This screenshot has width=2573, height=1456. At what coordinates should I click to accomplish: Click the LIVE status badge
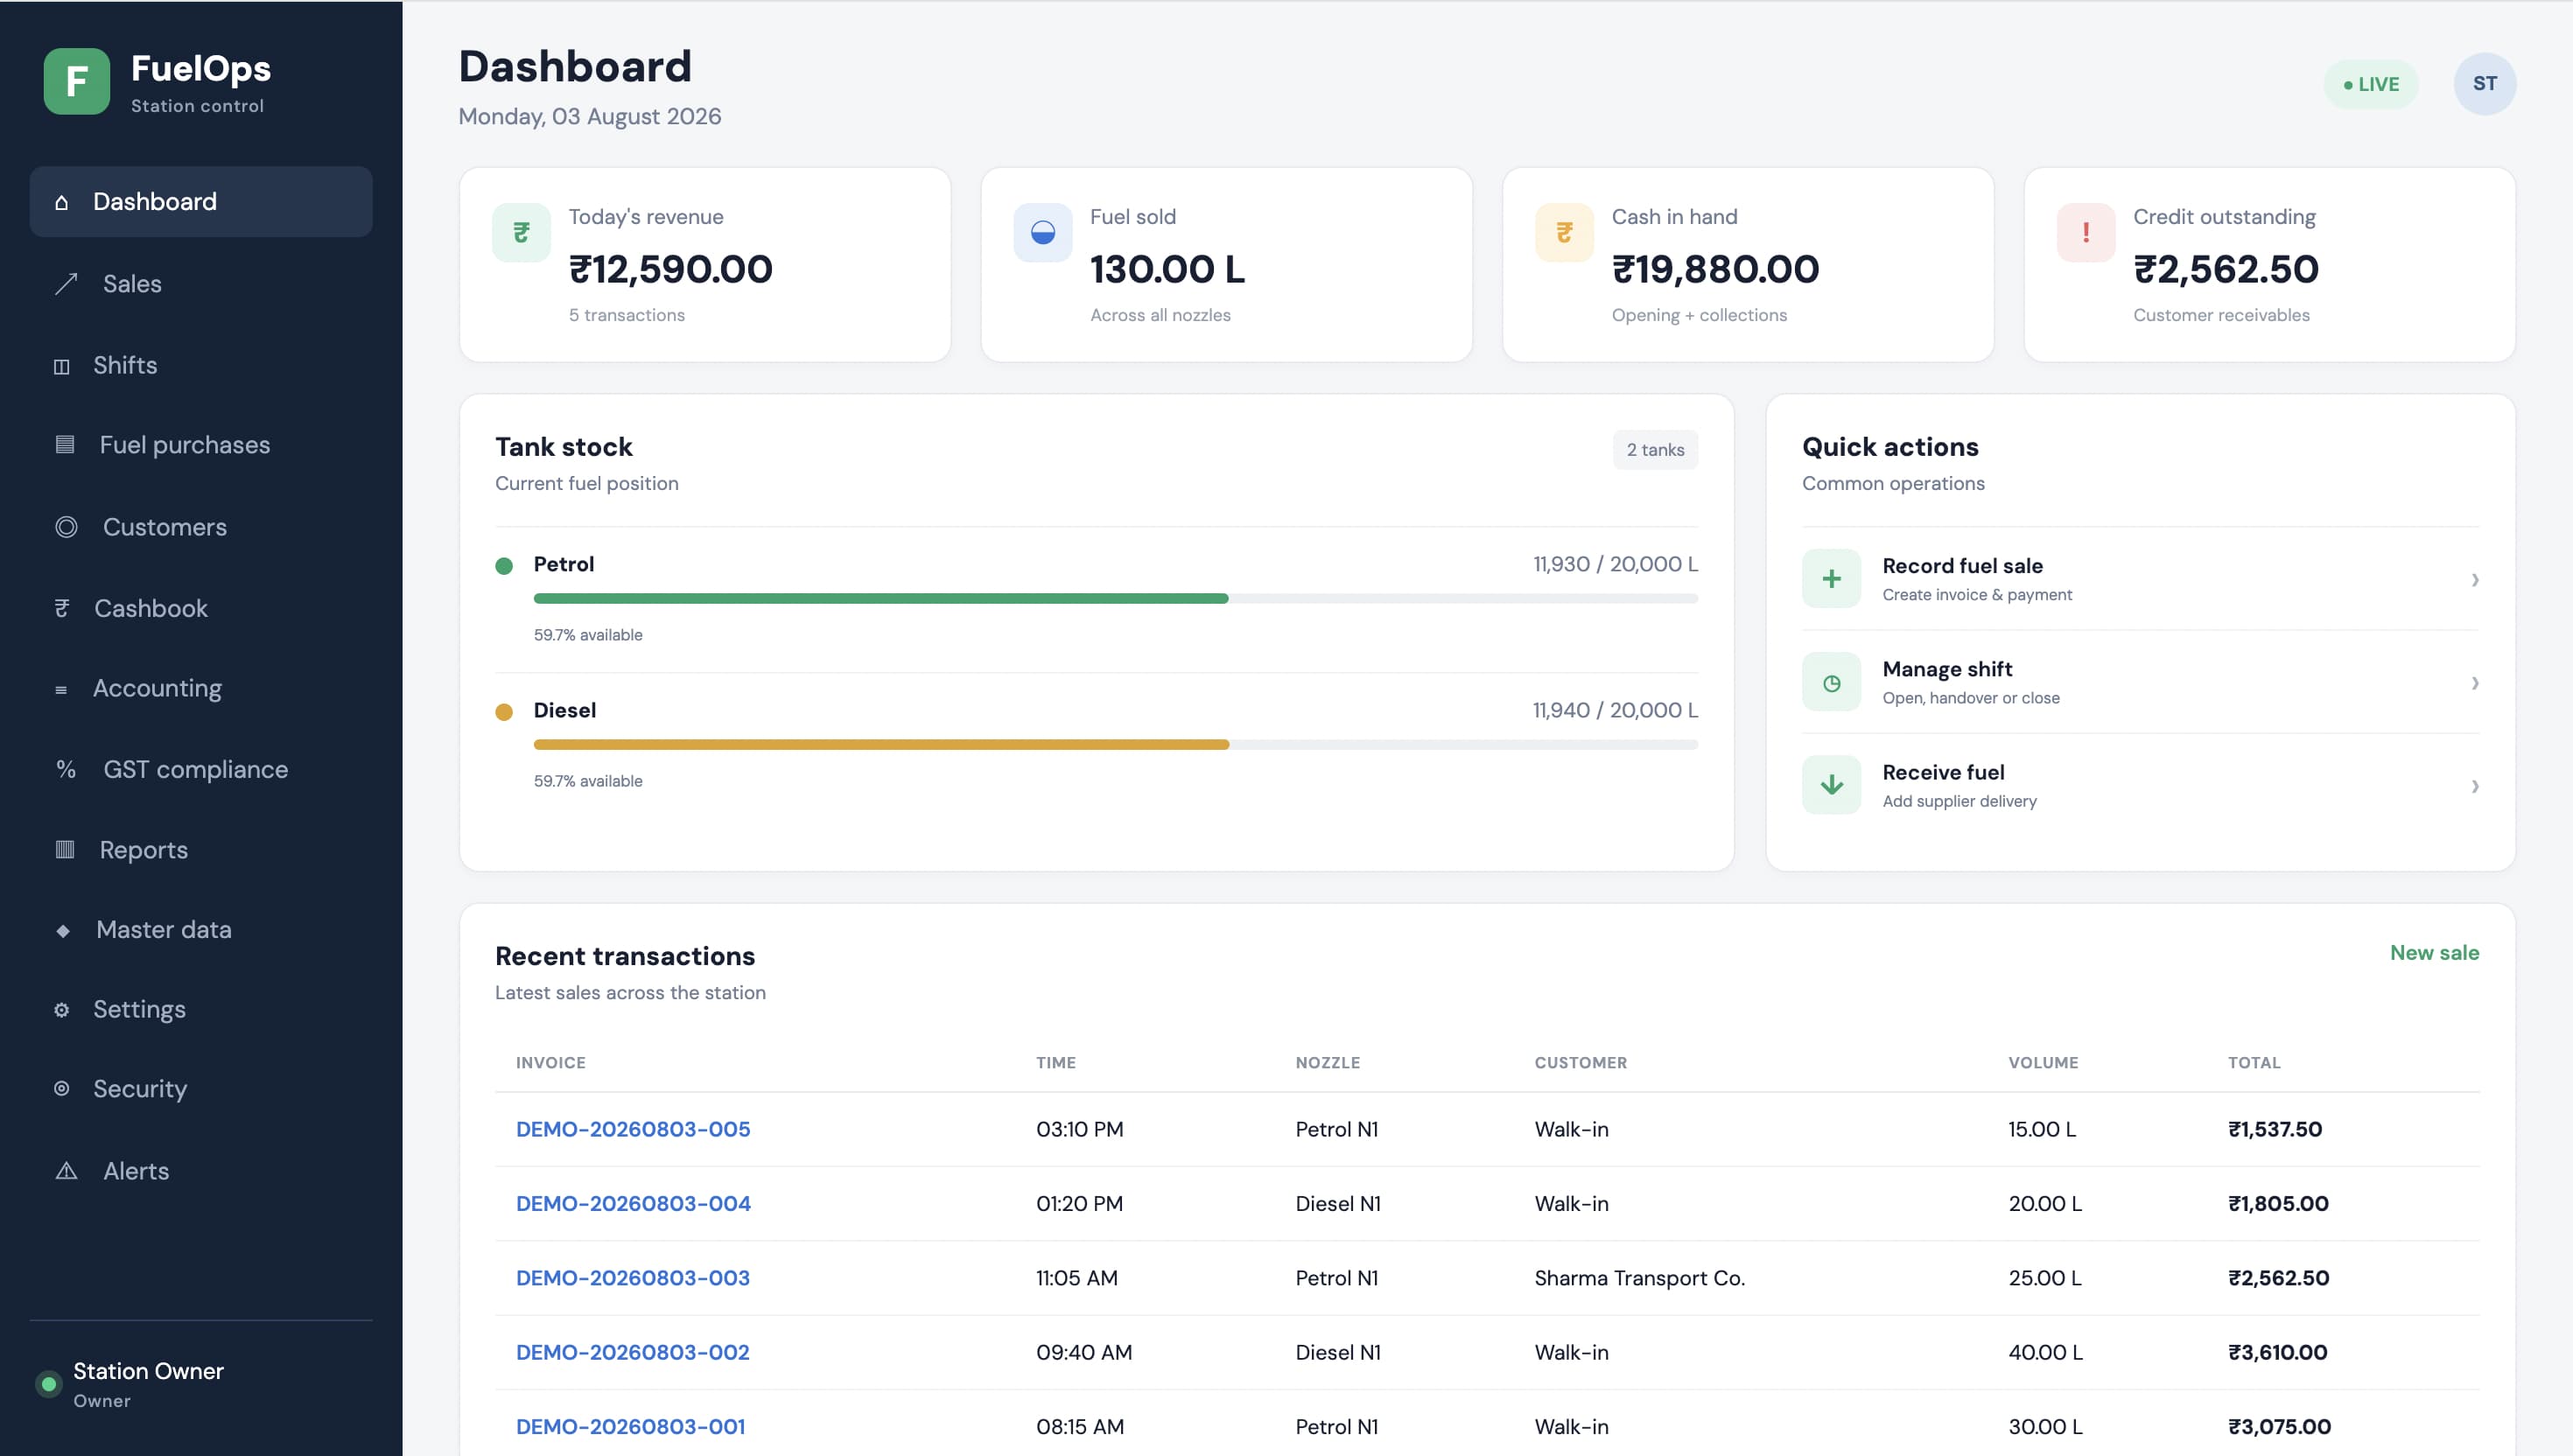(2370, 84)
